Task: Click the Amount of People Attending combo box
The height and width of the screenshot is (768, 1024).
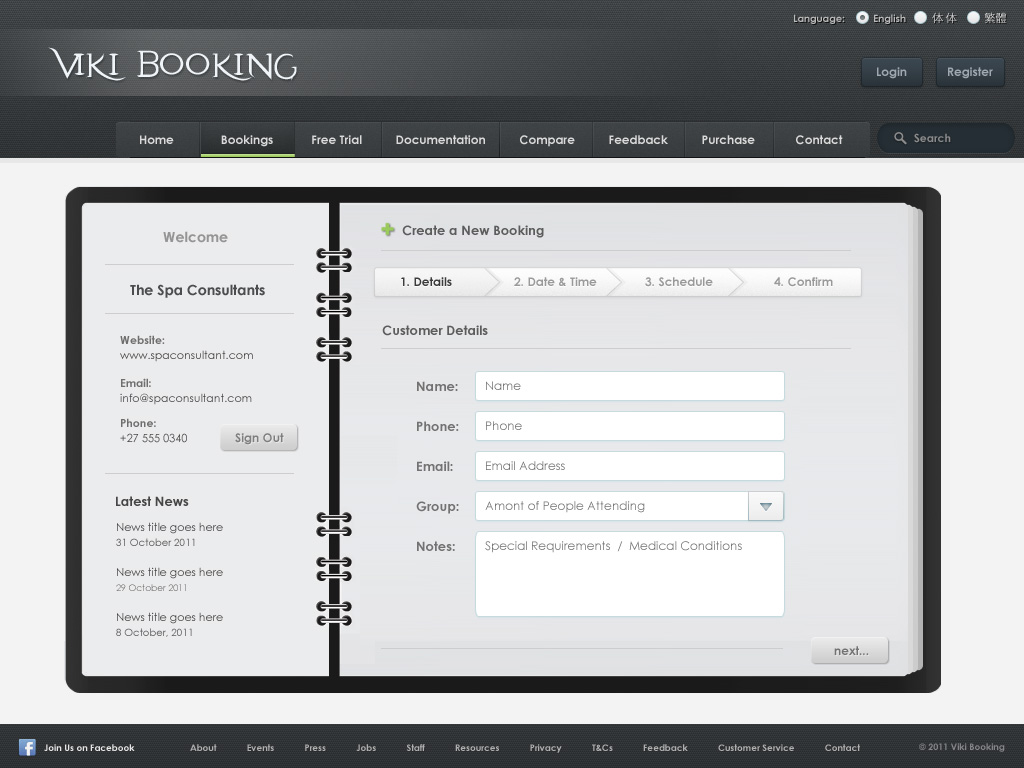Action: (611, 506)
